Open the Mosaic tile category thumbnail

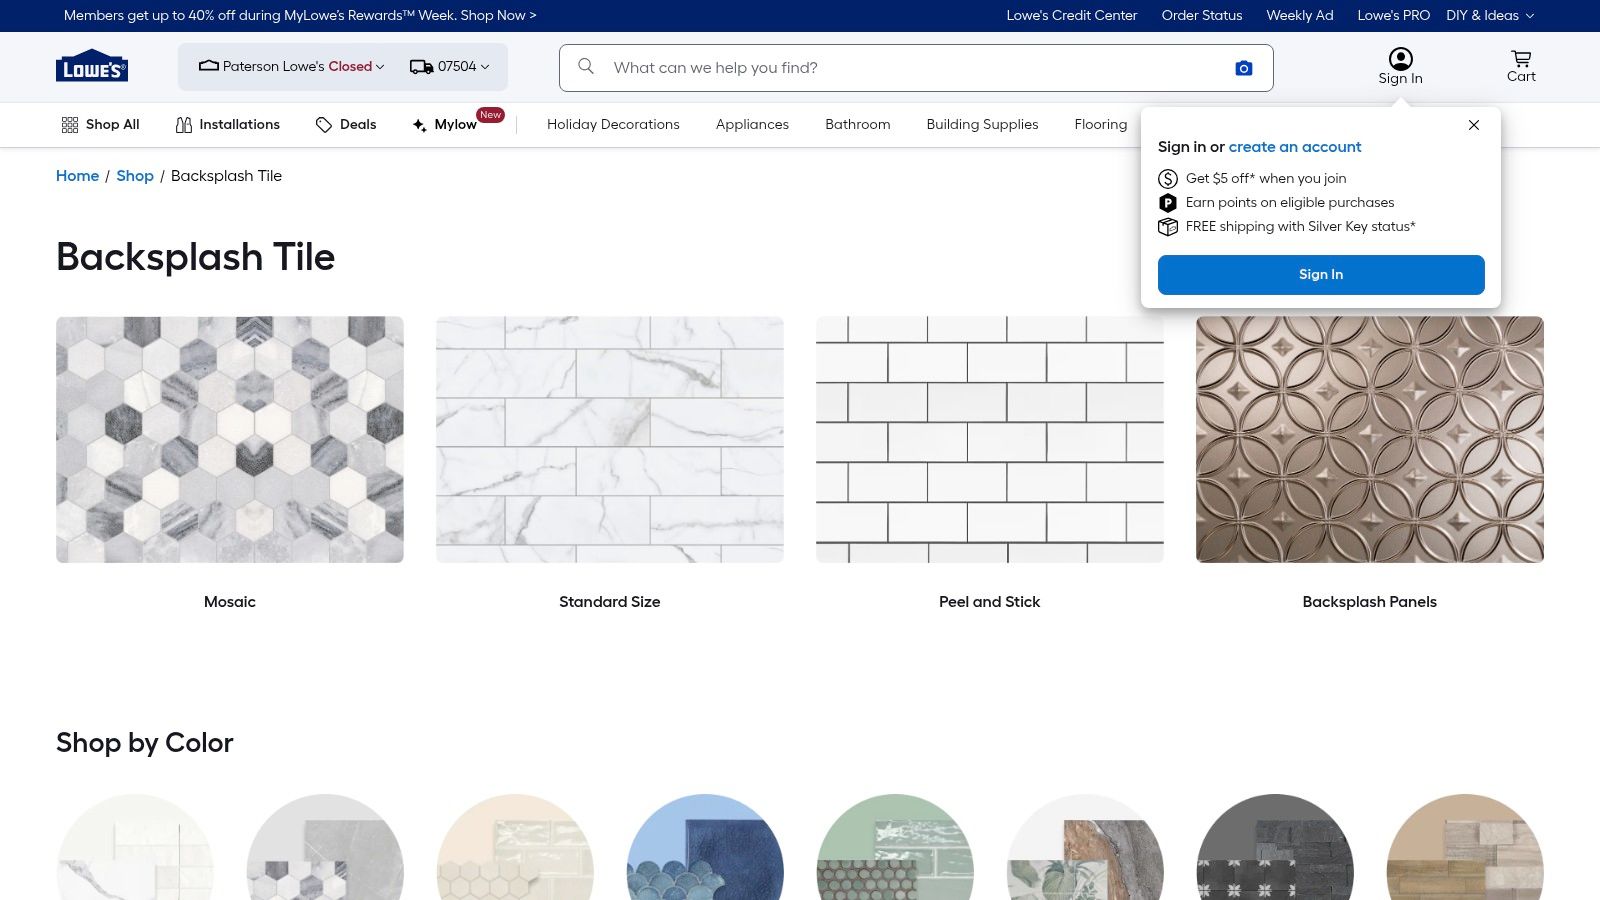click(229, 440)
